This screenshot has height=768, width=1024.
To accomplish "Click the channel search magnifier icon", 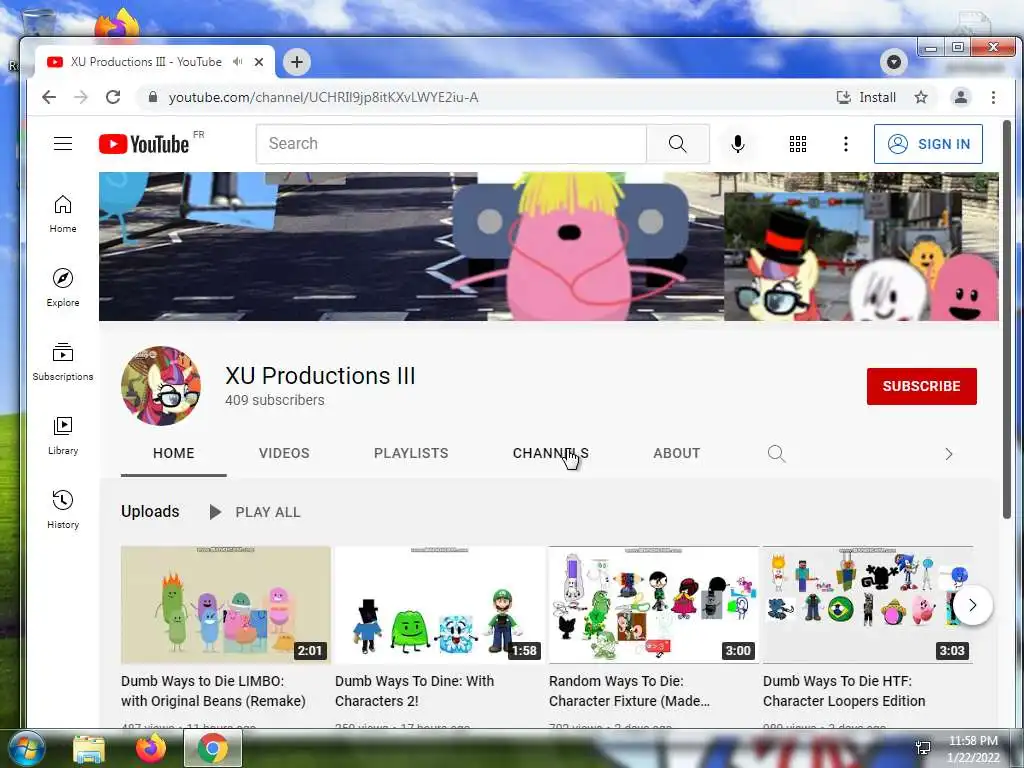I will click(776, 453).
